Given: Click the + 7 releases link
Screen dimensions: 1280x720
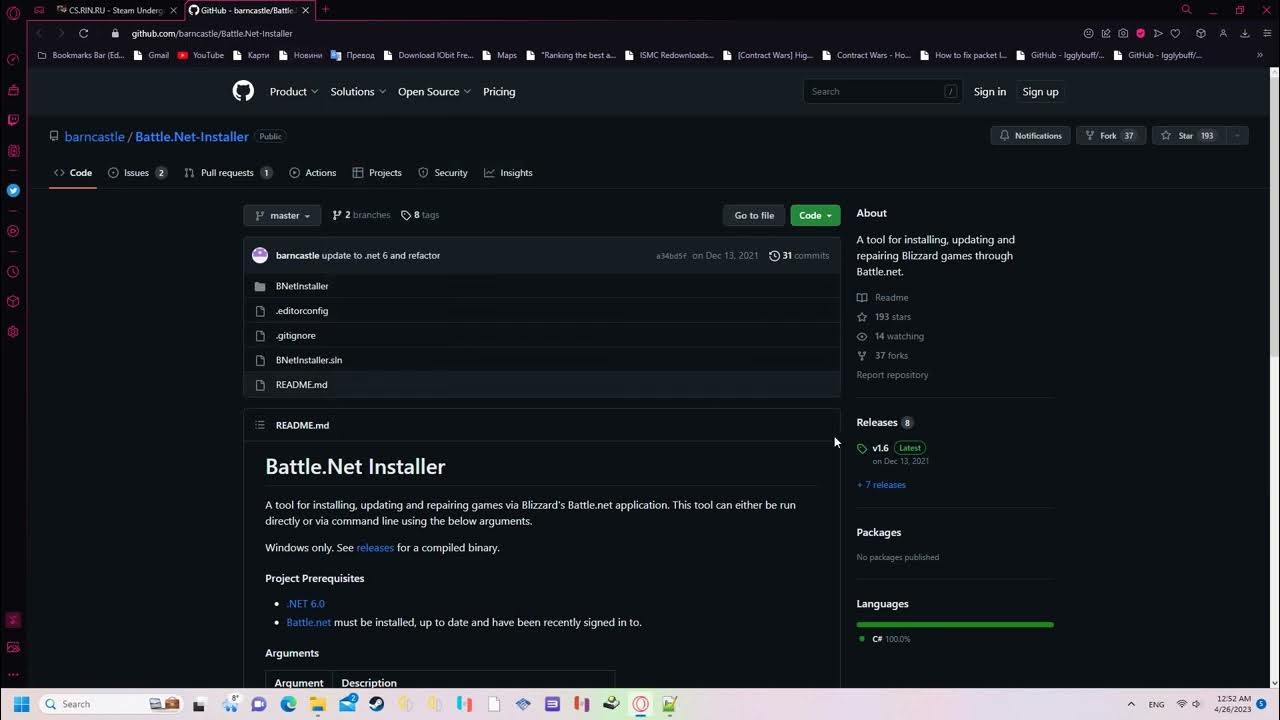Looking at the screenshot, I should click(881, 485).
